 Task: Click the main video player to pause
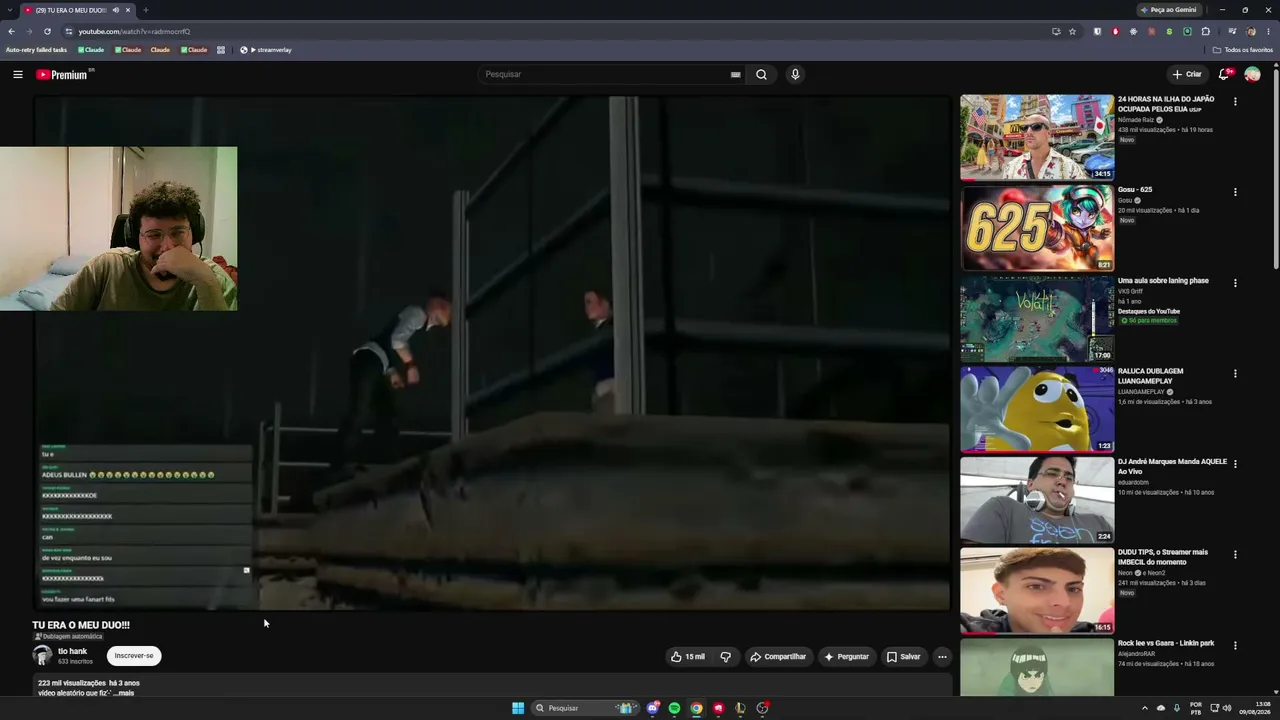click(492, 353)
